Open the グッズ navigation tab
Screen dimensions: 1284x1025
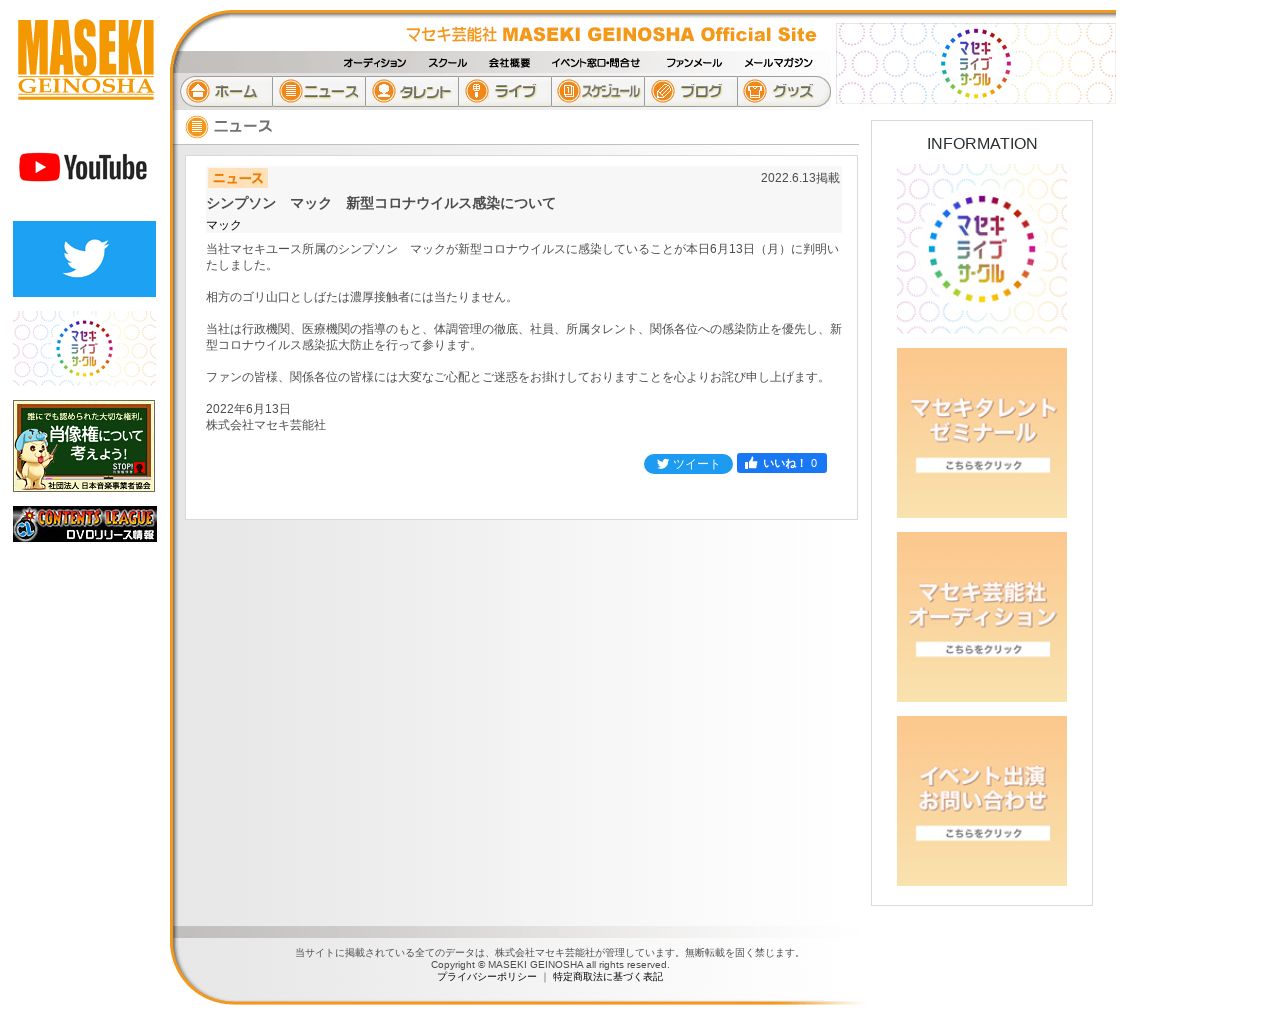click(x=784, y=92)
